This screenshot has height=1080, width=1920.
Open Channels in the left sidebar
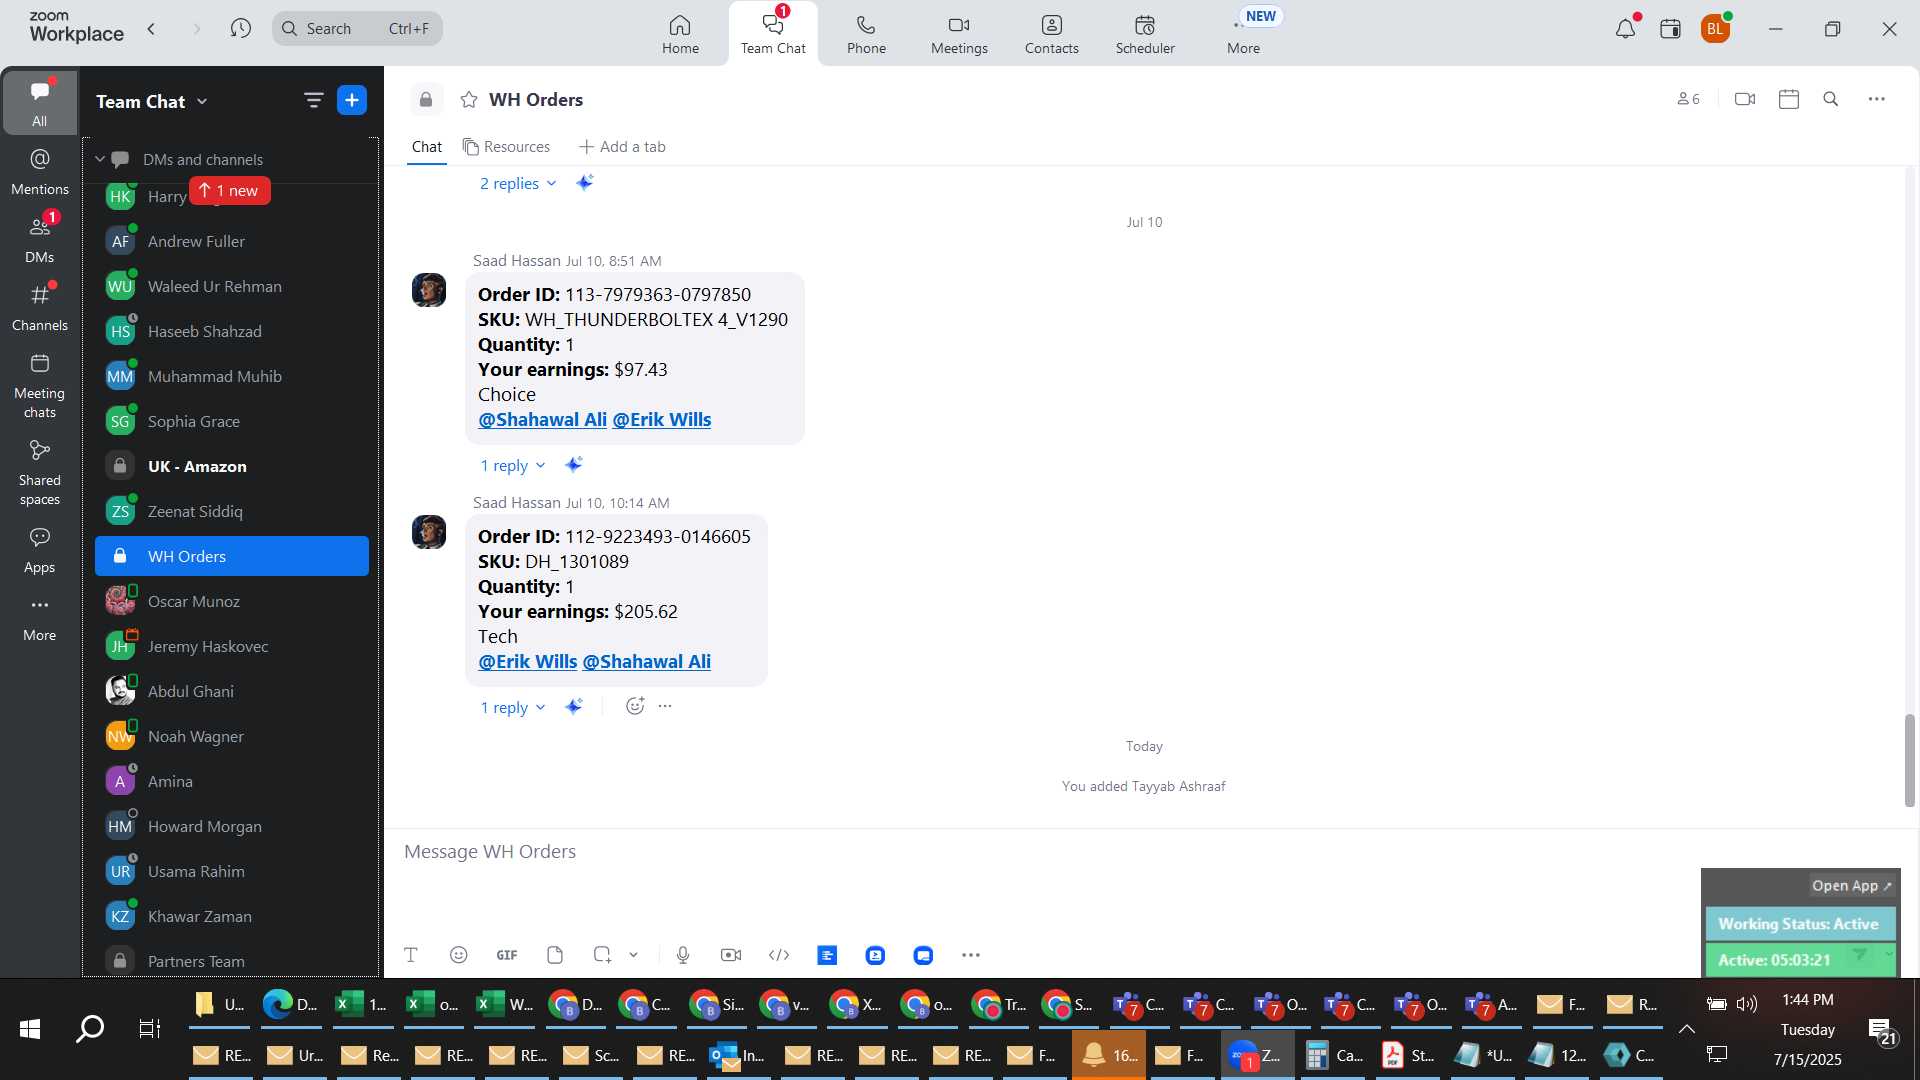coord(40,307)
